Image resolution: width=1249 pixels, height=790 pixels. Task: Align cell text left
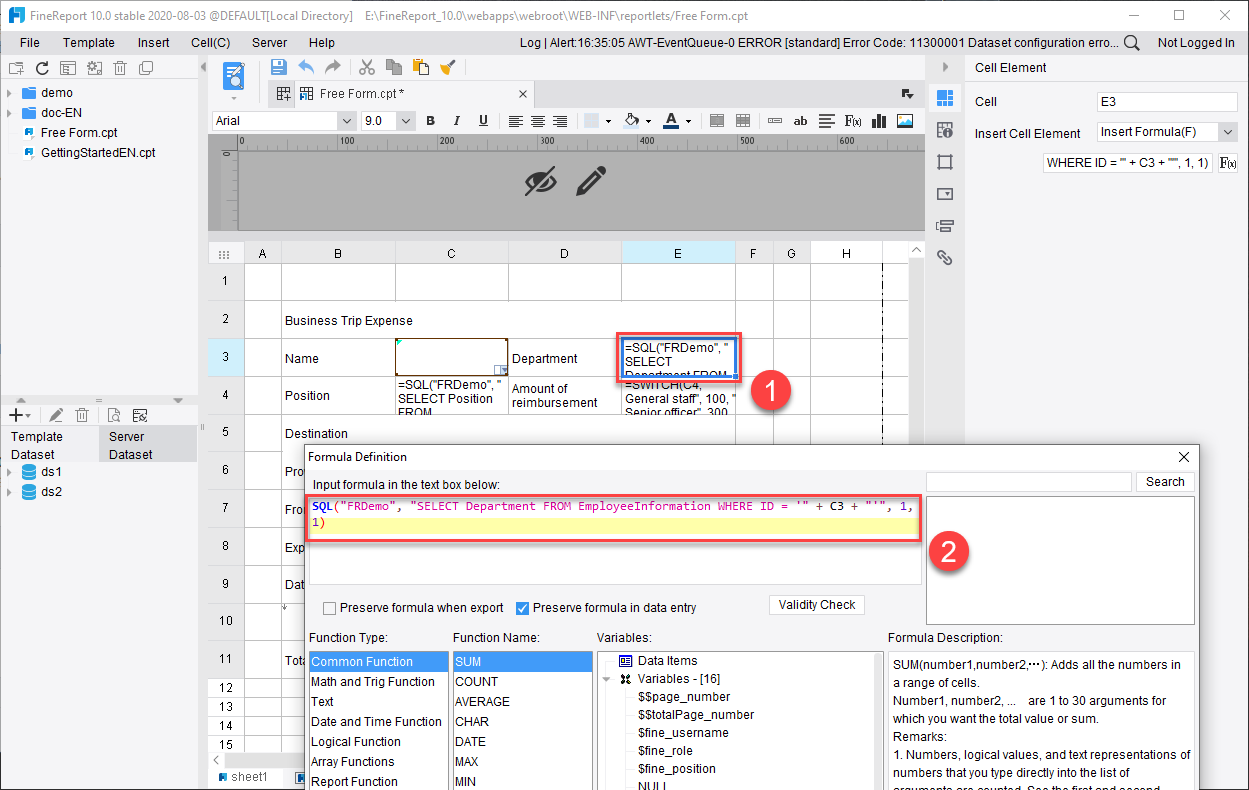[516, 121]
